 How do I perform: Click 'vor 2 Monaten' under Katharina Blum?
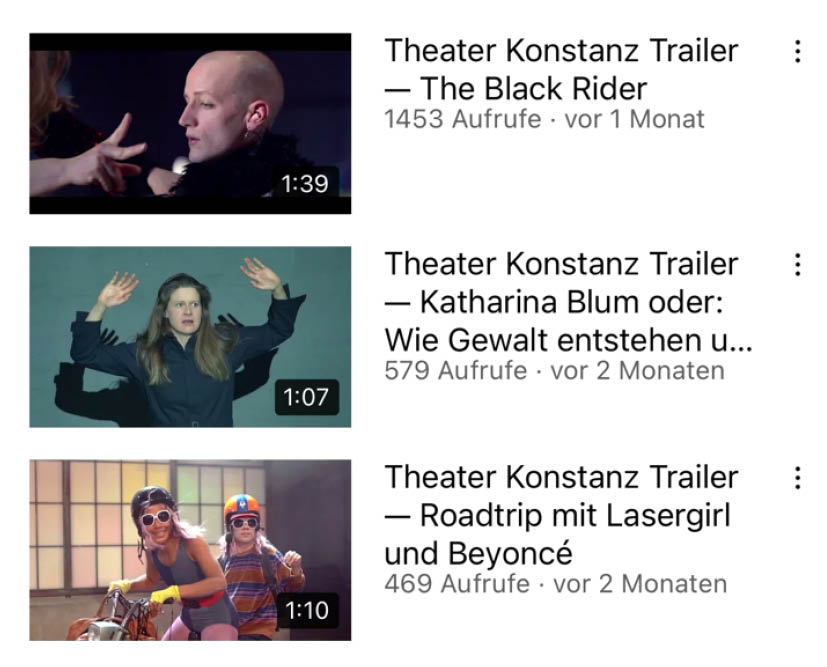(x=638, y=371)
